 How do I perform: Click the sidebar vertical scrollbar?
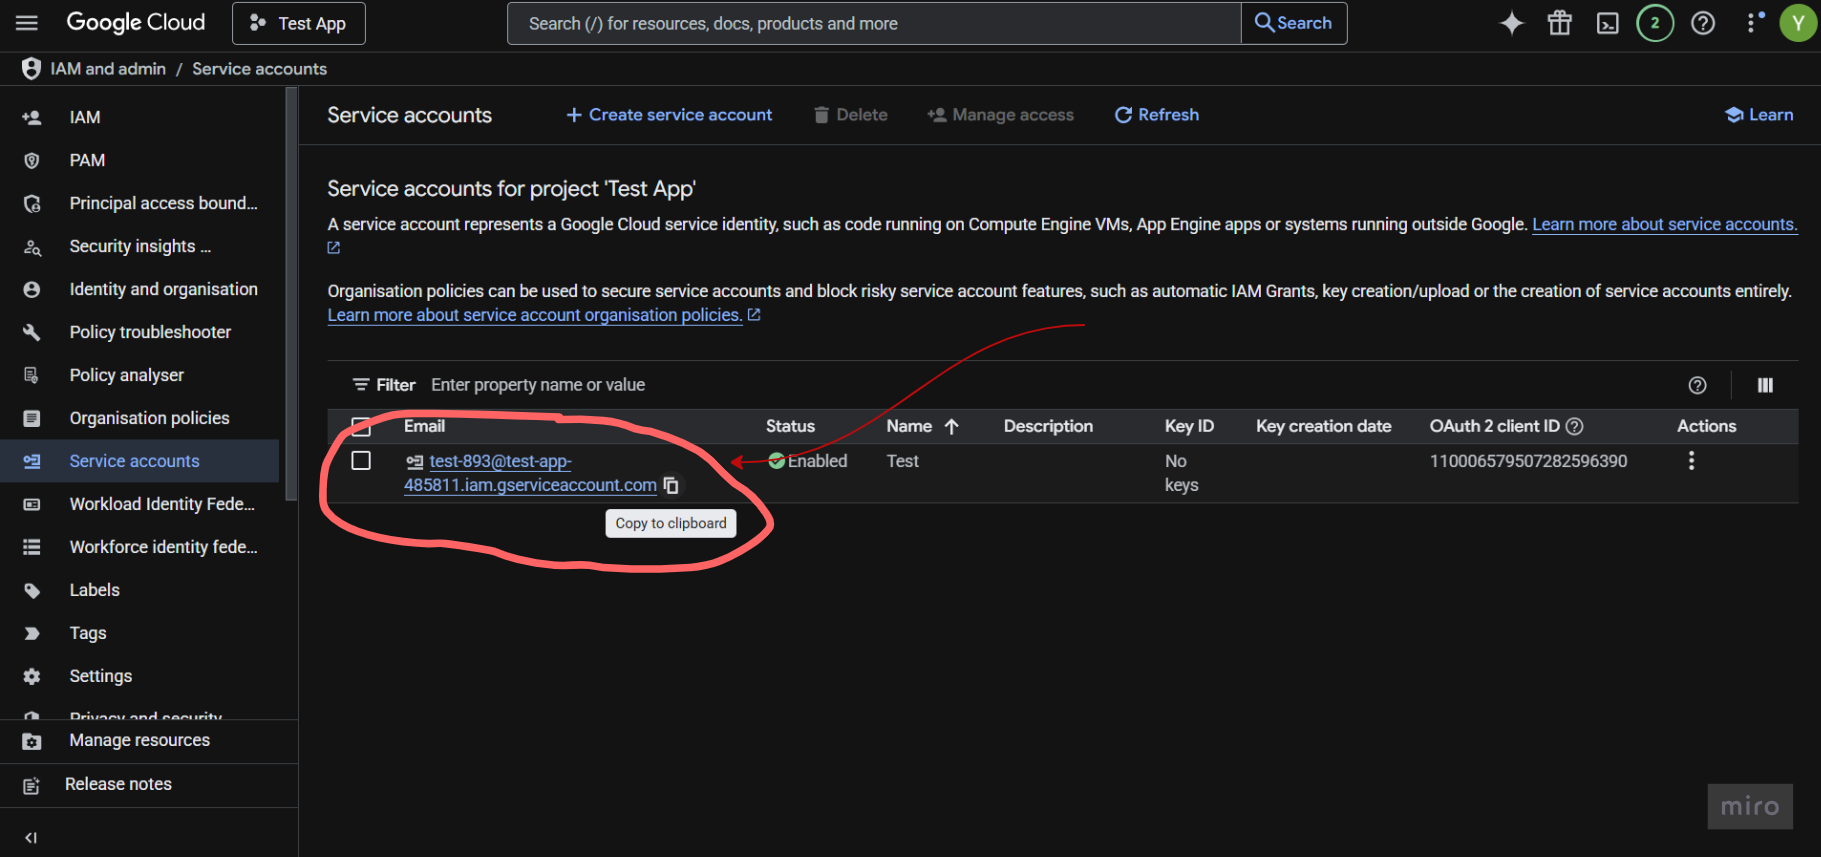pos(291,294)
